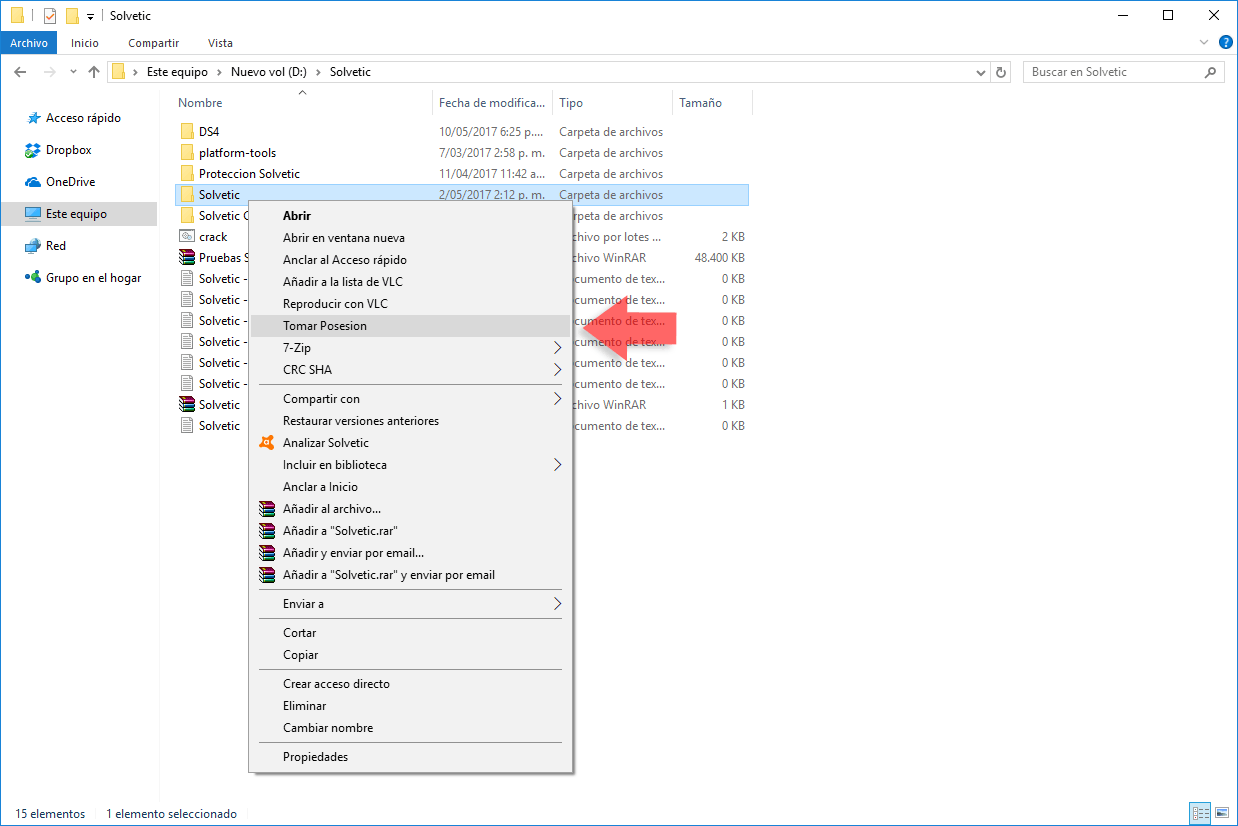Open the recent locations dropdown
Screen dimensions: 1238x826
(73, 72)
